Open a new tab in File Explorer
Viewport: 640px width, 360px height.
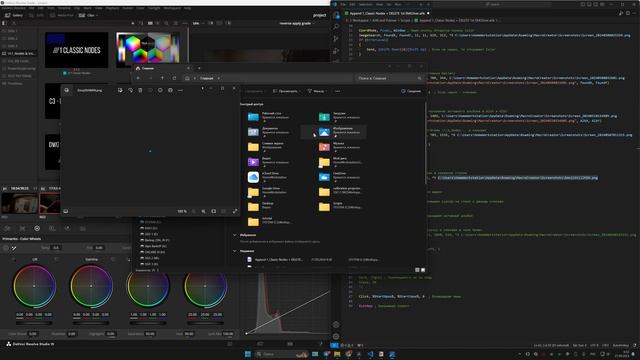click(x=199, y=68)
